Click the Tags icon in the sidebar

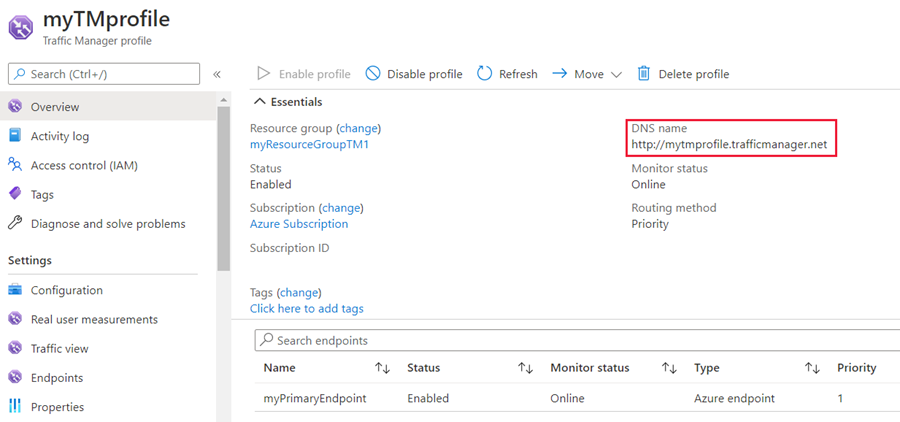click(15, 194)
